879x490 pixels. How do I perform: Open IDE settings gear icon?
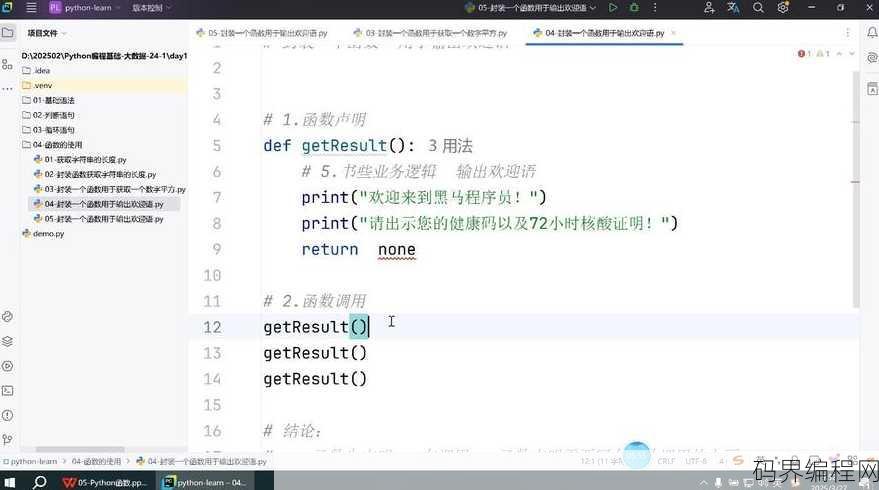783,8
